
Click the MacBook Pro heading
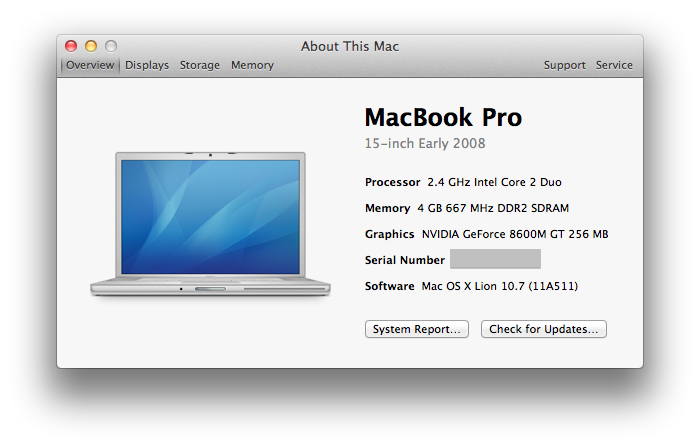(x=443, y=117)
